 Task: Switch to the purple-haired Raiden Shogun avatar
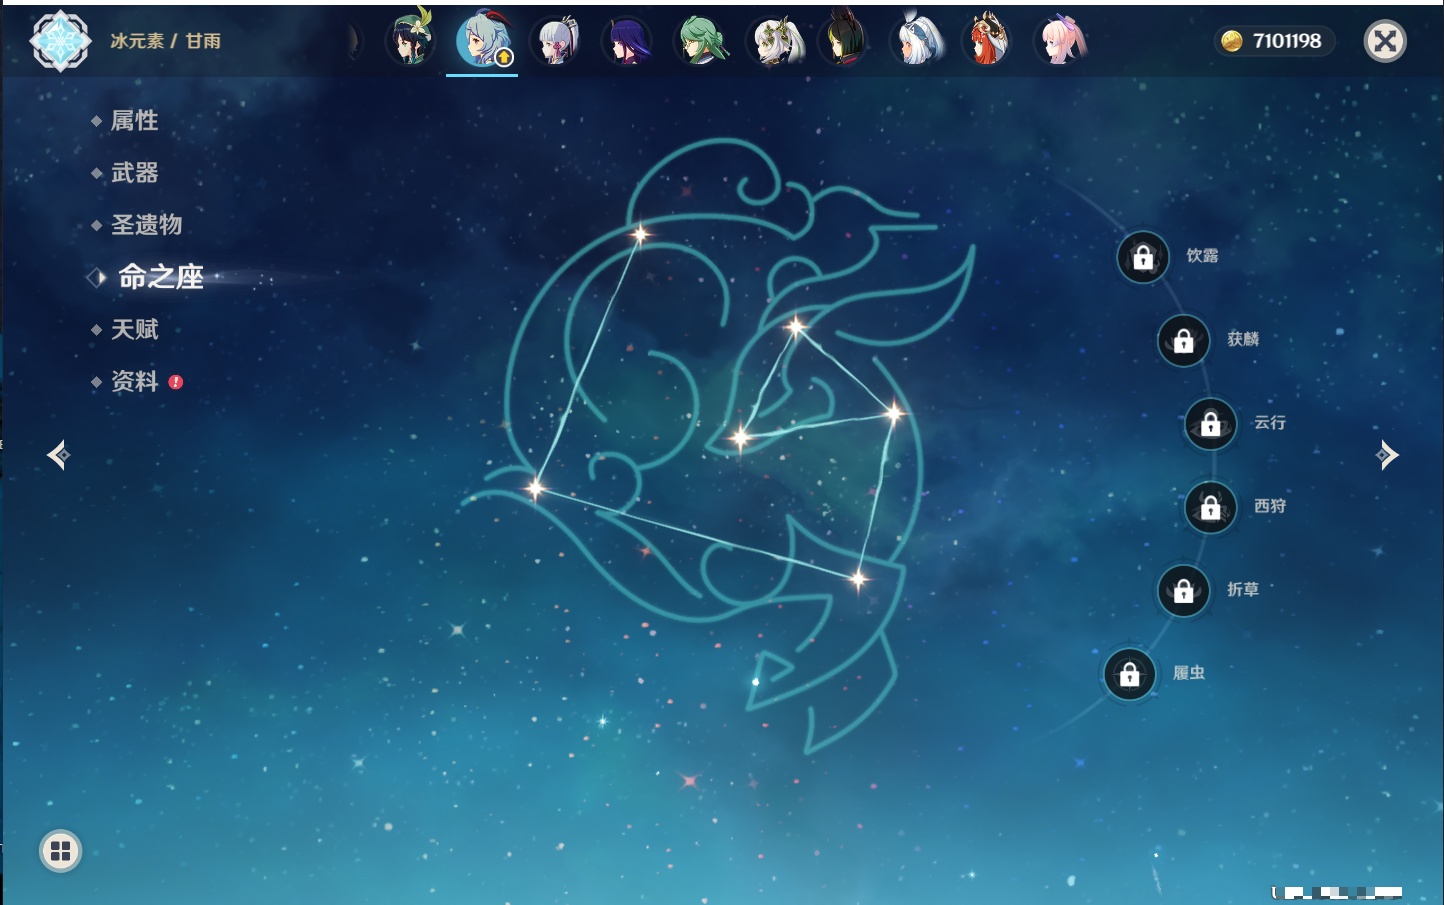tap(627, 41)
